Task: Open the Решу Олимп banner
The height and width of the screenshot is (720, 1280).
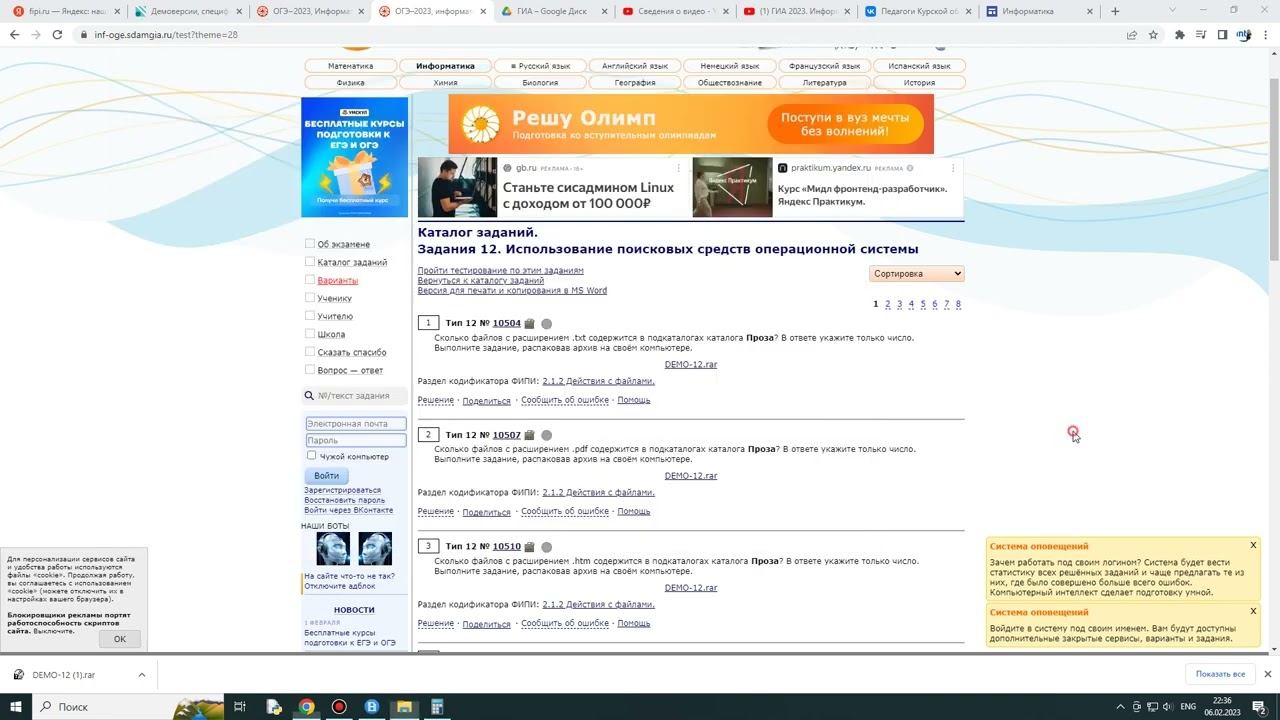Action: coord(691,124)
